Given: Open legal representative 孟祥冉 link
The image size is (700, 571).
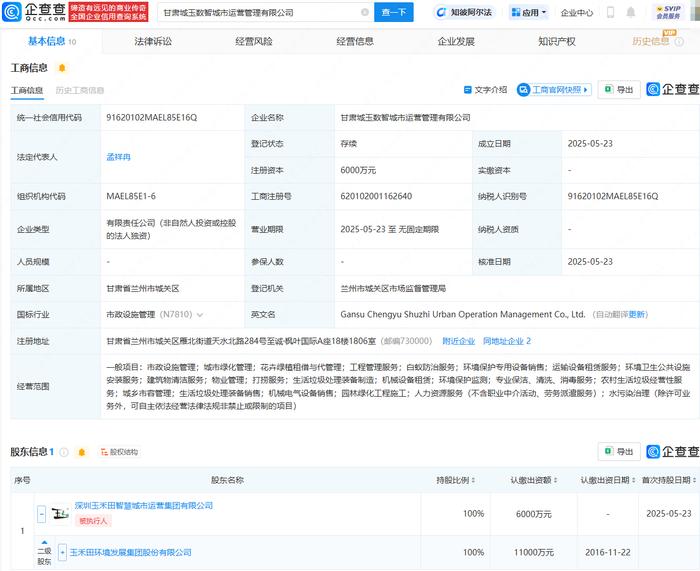Looking at the screenshot, I should click(118, 157).
